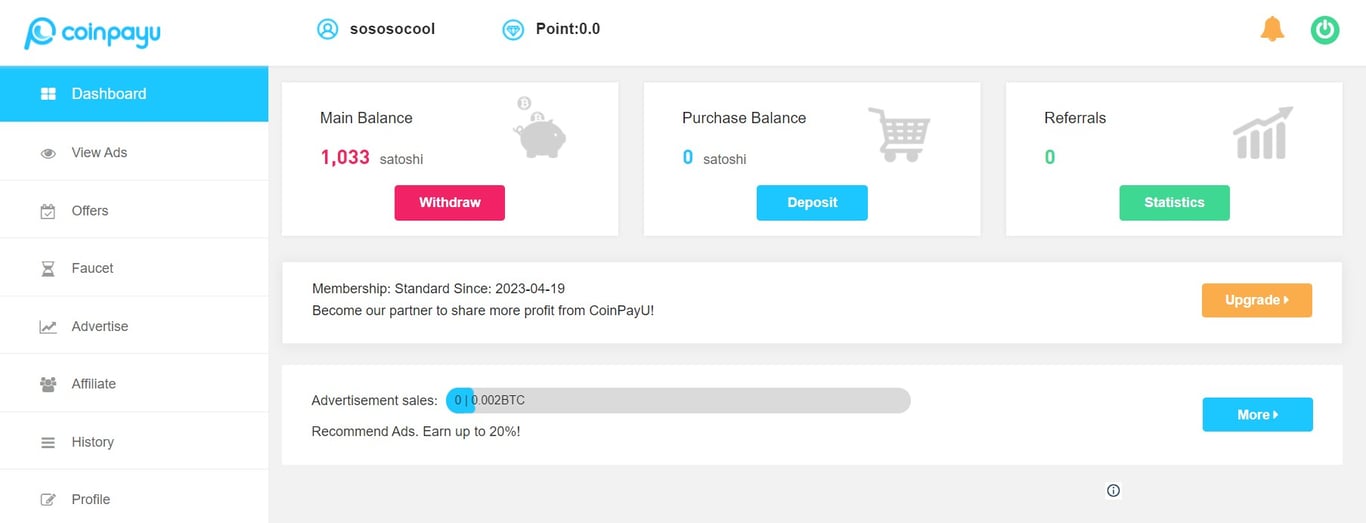Select Faucet from the sidebar menu
Image resolution: width=1366 pixels, height=523 pixels.
[134, 268]
